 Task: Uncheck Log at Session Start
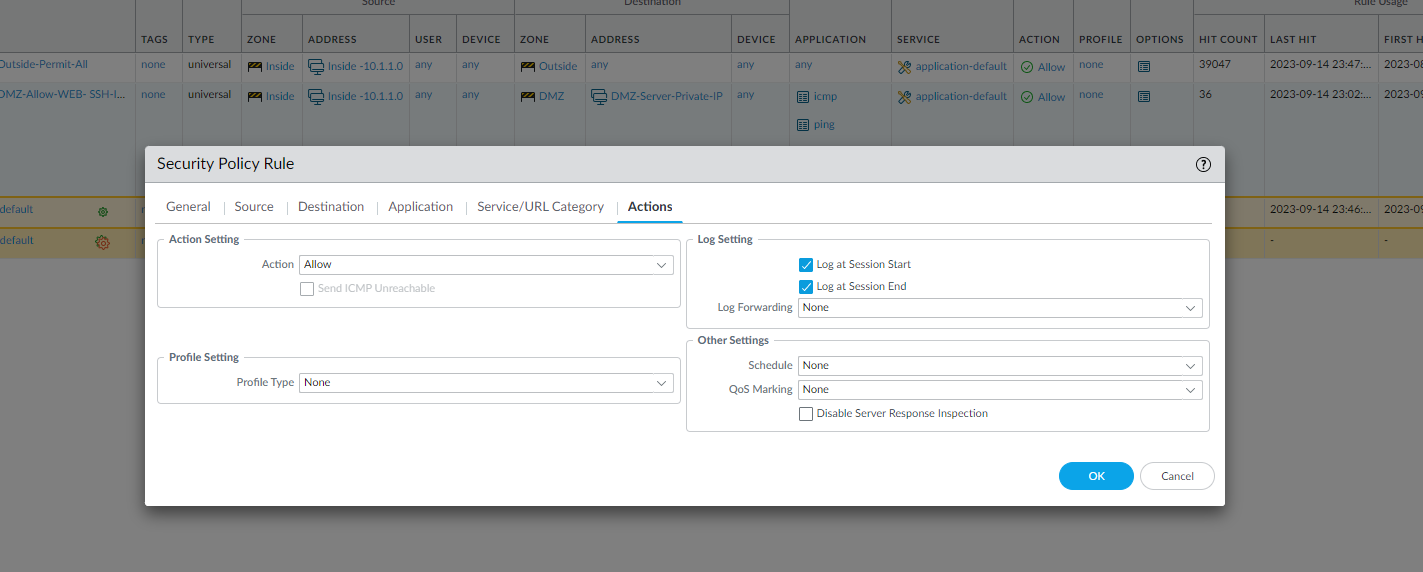point(806,265)
